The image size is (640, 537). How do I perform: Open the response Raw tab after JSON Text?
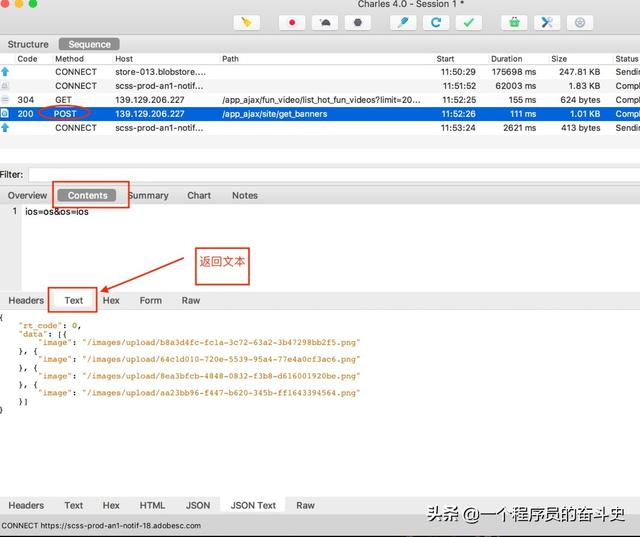(x=305, y=505)
